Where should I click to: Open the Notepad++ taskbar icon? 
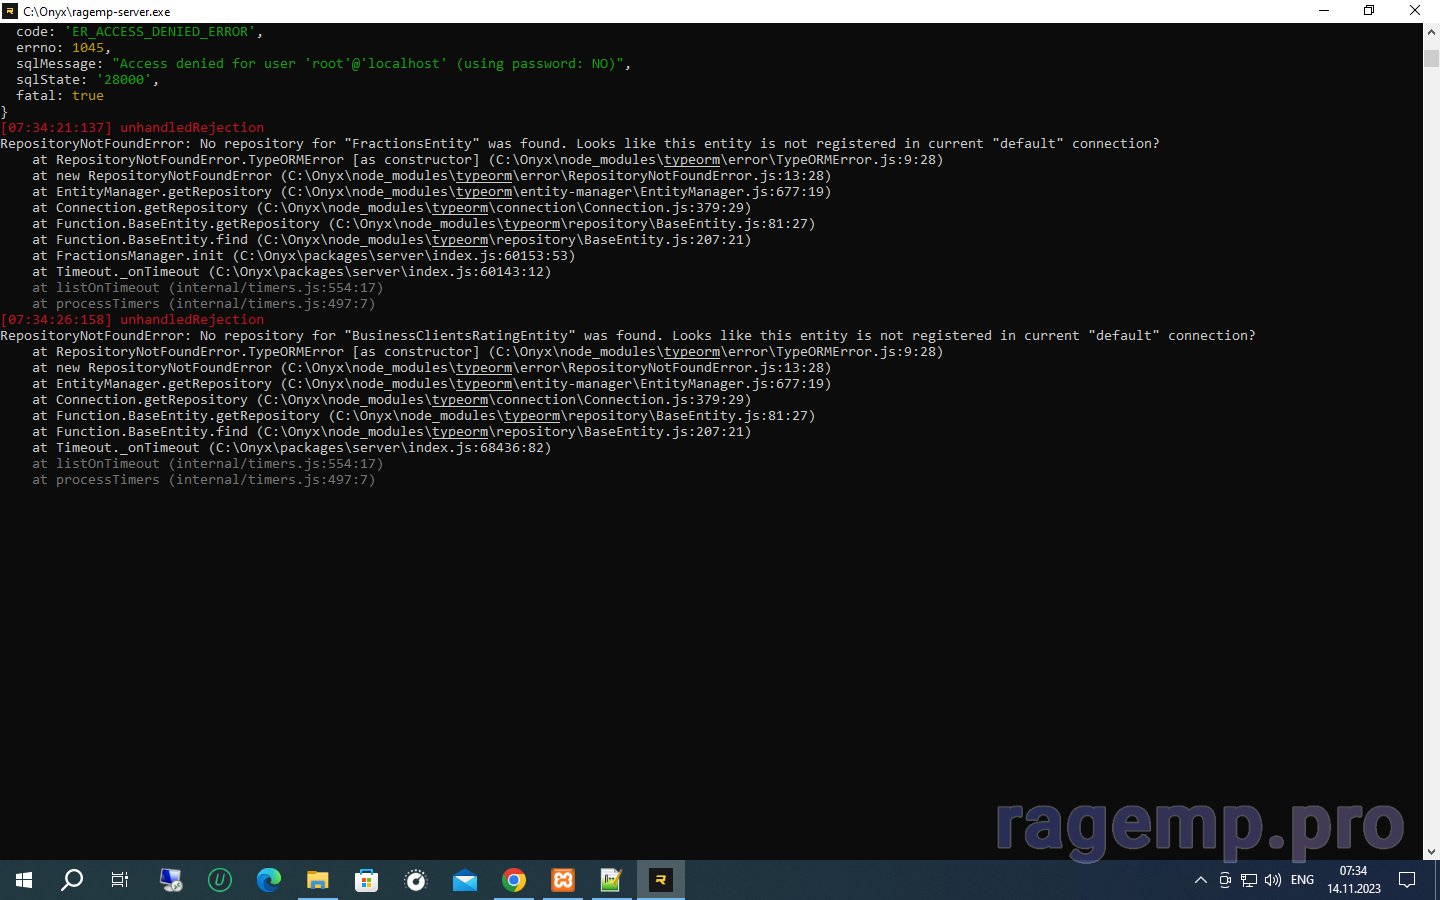[611, 880]
